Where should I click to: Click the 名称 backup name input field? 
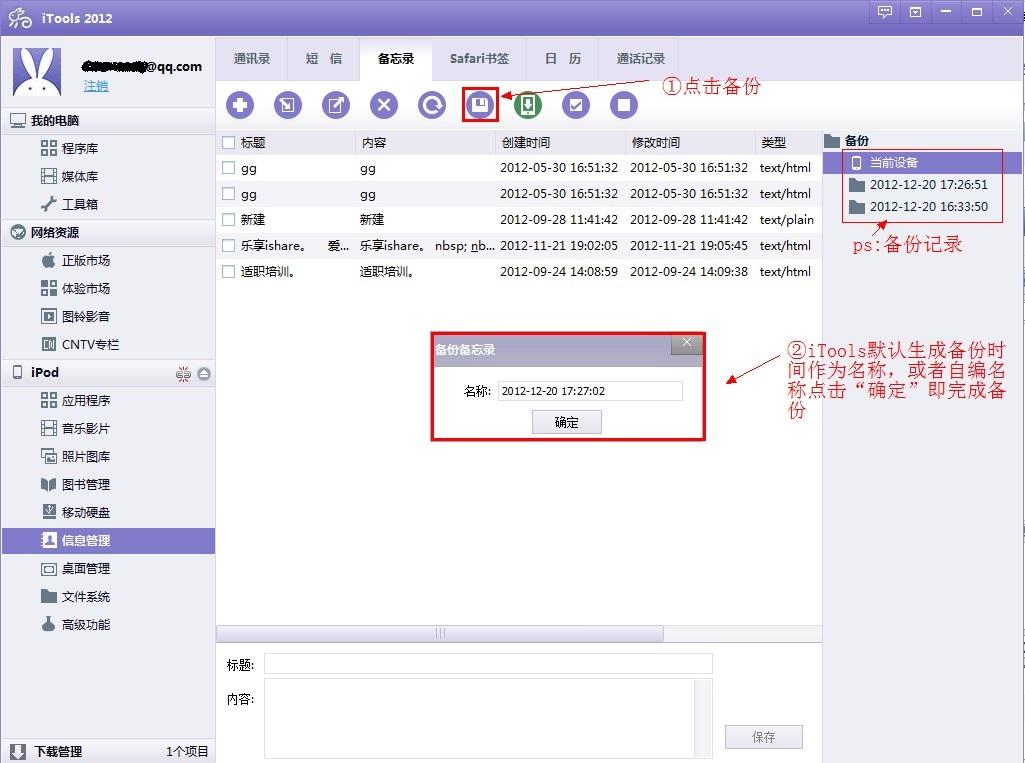[x=590, y=392]
